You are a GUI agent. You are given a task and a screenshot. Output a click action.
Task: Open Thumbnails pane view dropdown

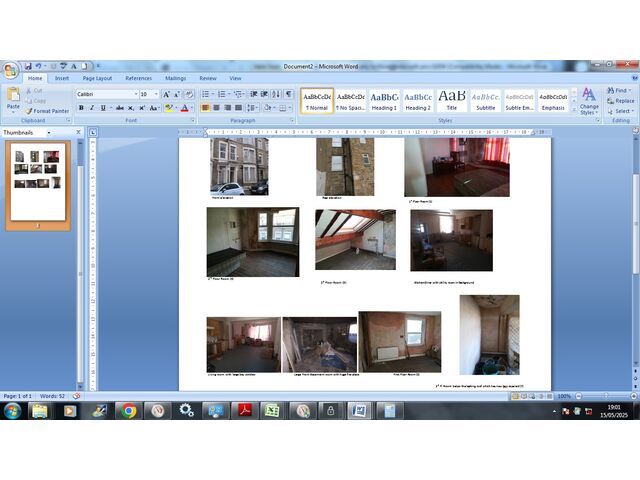49,133
